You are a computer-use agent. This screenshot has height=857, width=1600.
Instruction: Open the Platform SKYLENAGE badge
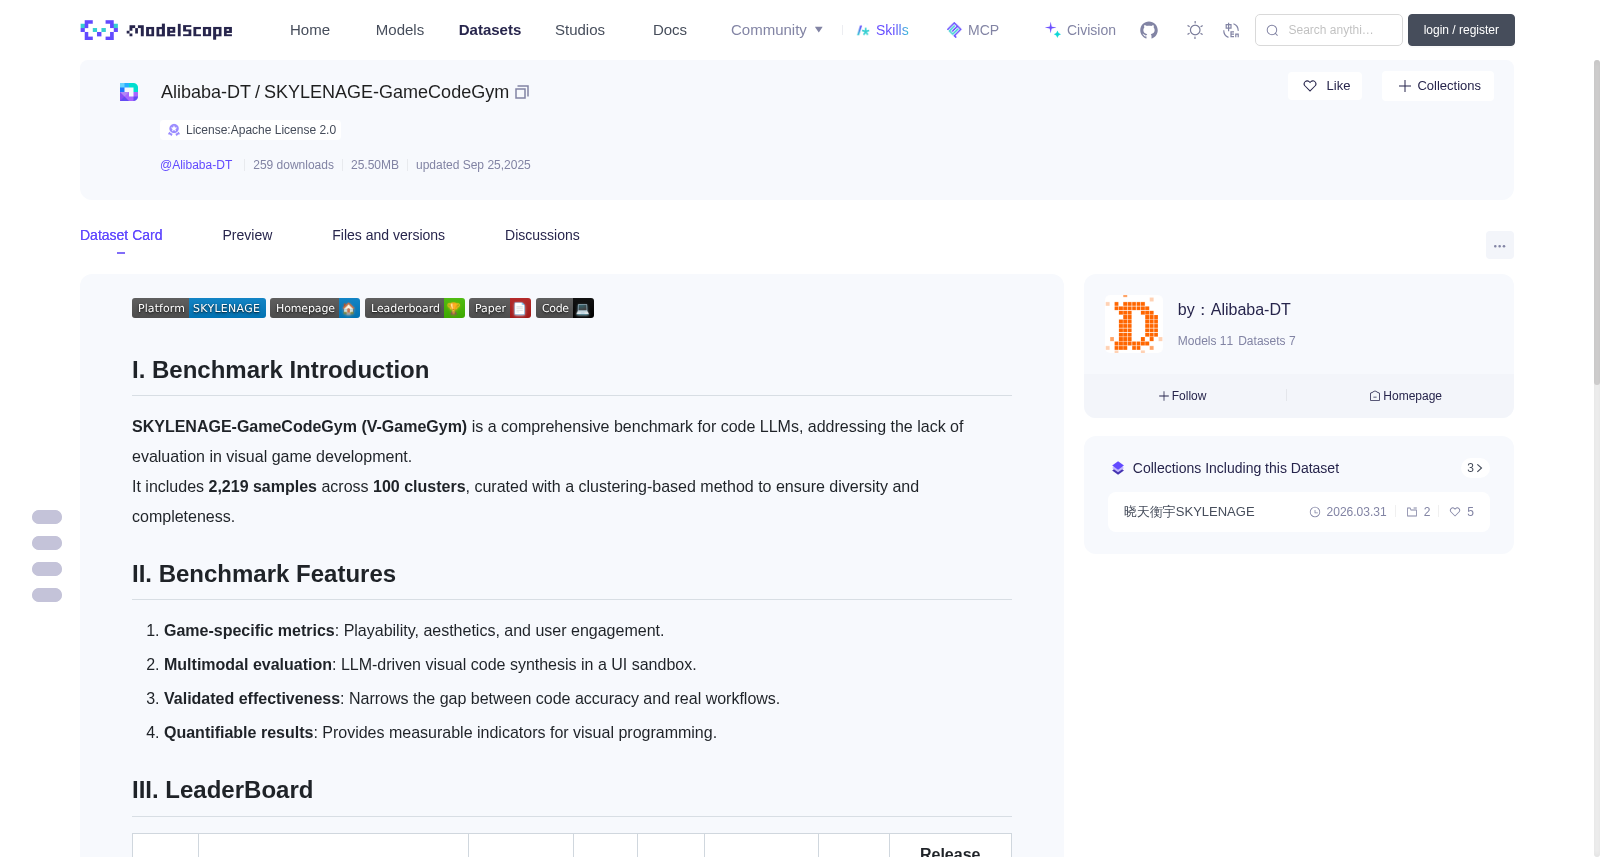click(199, 308)
